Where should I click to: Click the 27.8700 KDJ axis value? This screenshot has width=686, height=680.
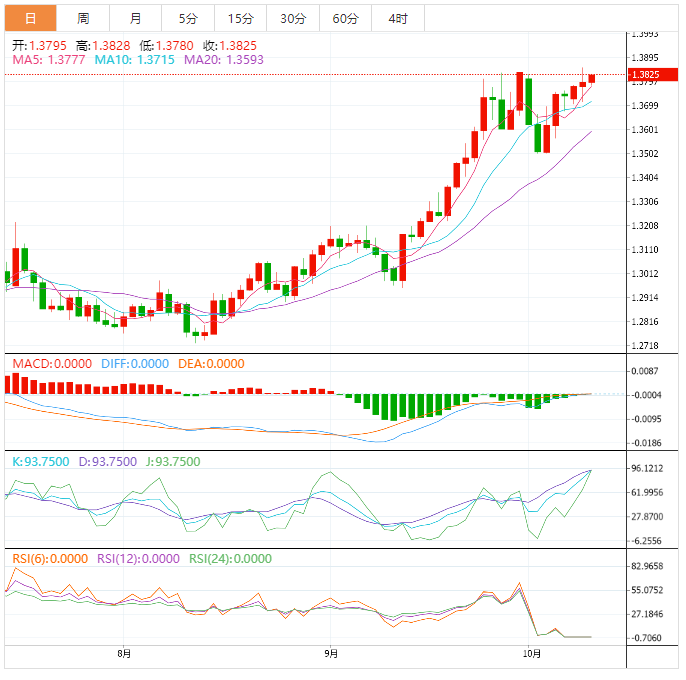648,517
